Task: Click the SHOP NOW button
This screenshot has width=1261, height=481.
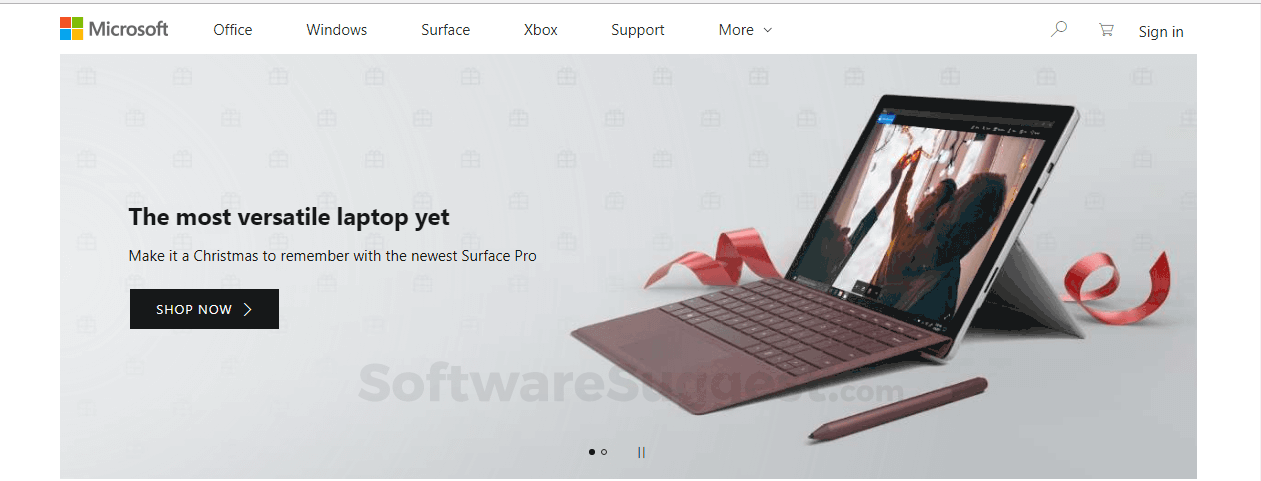Action: click(x=204, y=309)
